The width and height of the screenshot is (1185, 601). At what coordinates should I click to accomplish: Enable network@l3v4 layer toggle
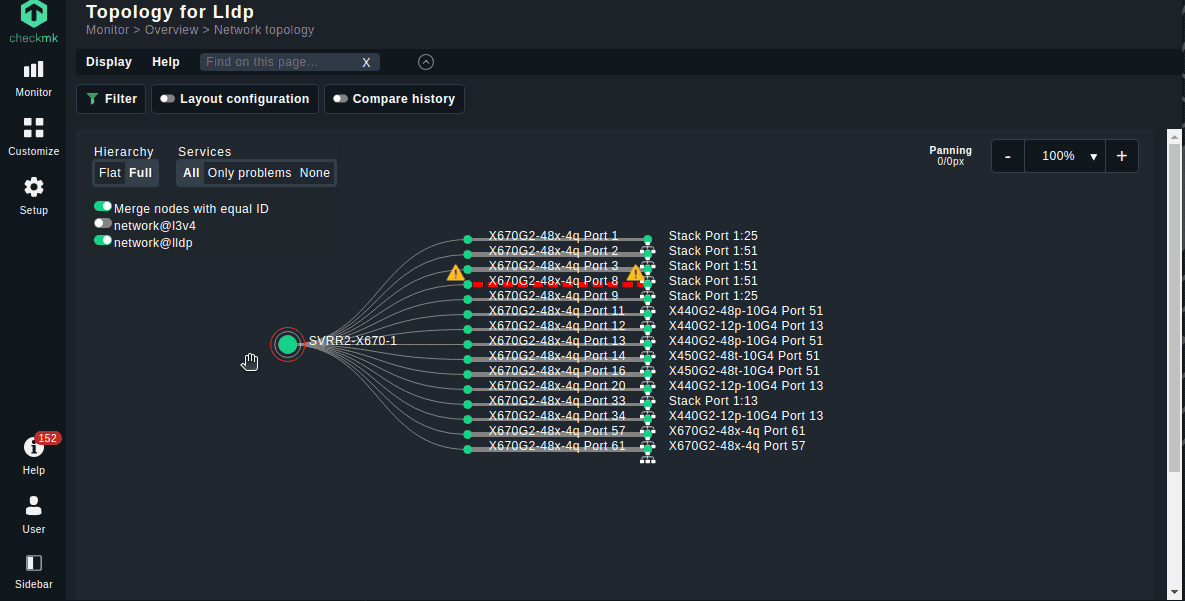pyautogui.click(x=103, y=224)
